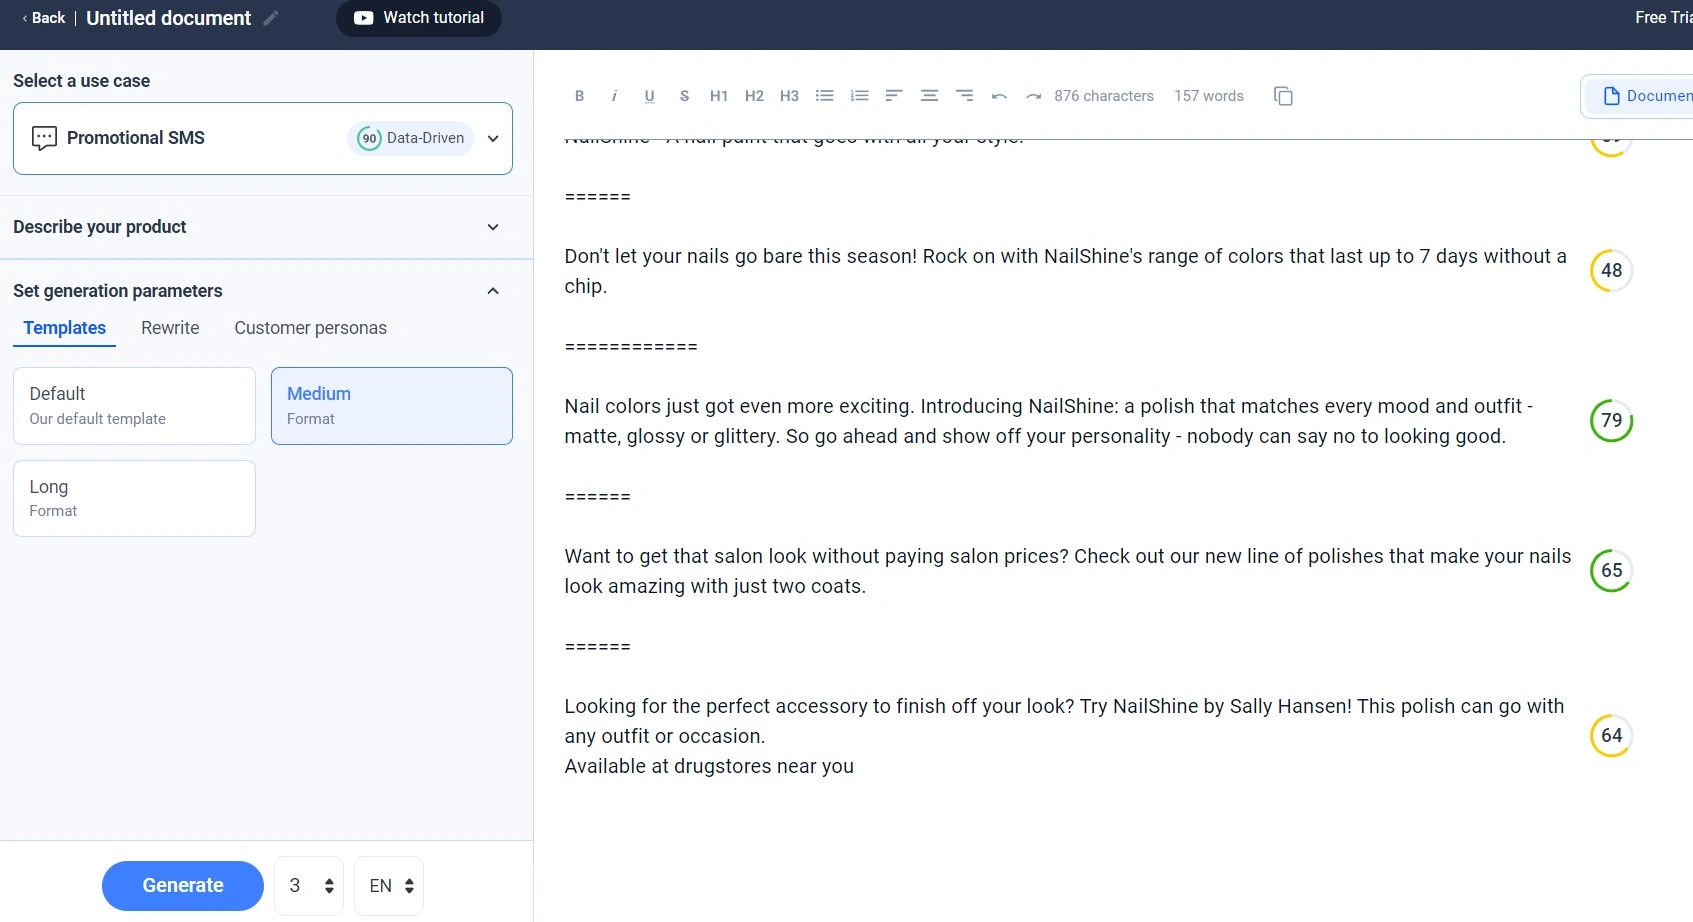
Task: Copy document text to clipboard
Action: click(1283, 96)
